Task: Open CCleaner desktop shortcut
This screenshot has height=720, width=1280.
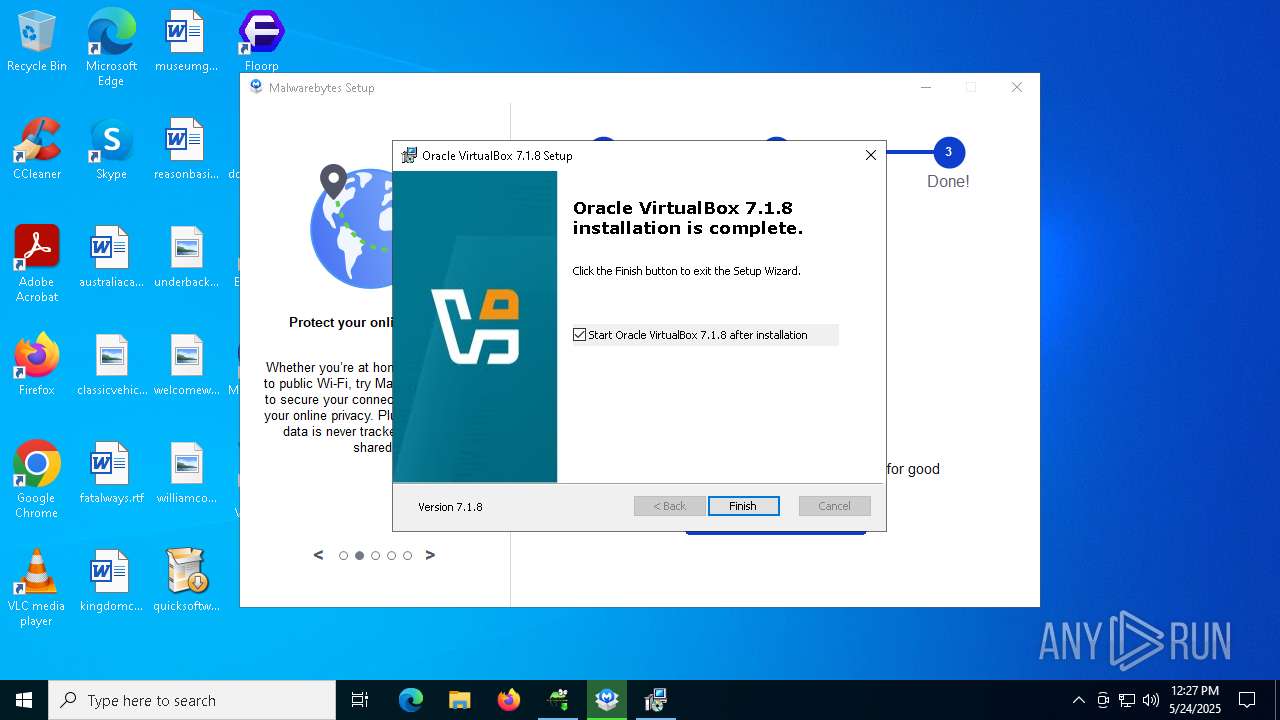Action: coord(37,149)
